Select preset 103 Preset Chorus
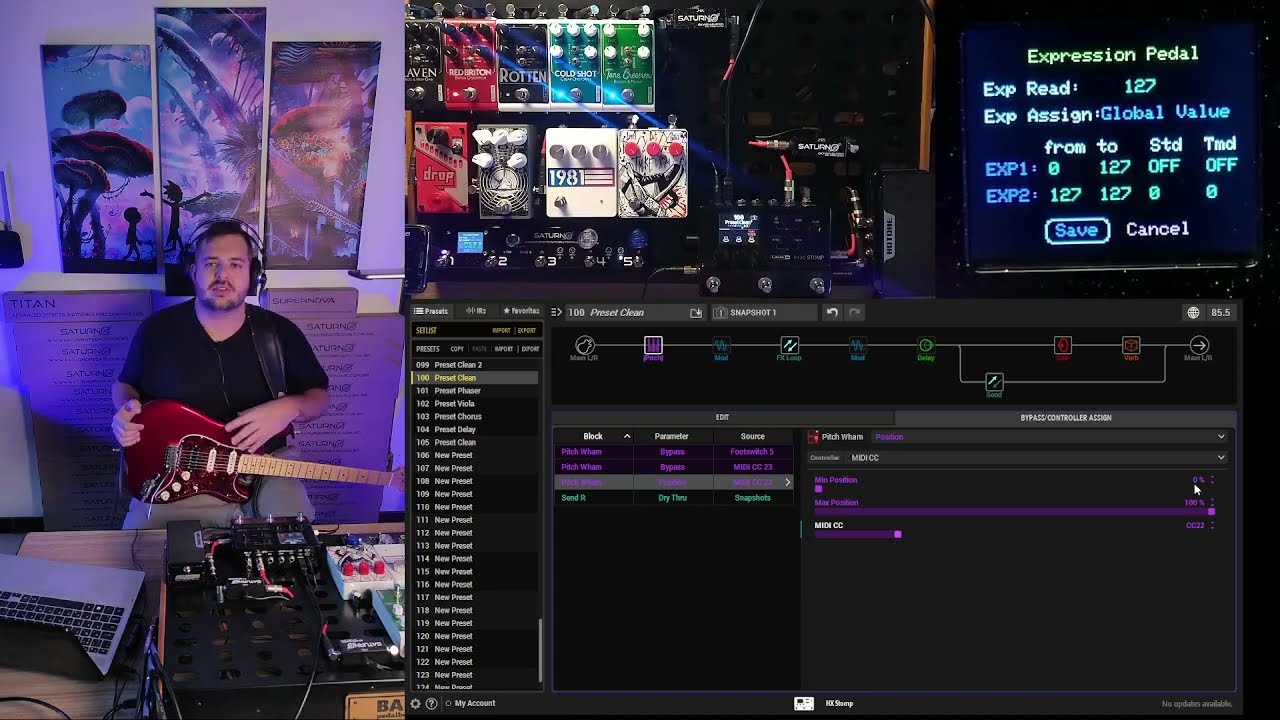Viewport: 1280px width, 720px height. (475, 417)
